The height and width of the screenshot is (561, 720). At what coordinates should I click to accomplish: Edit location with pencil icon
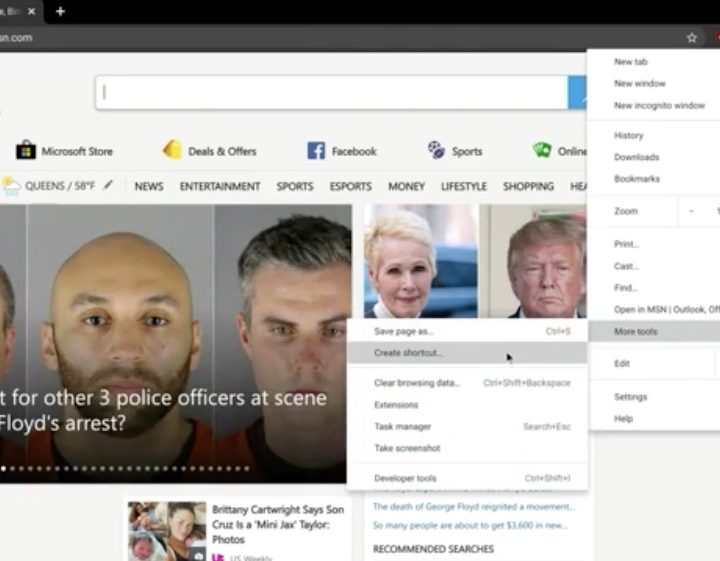click(x=108, y=185)
